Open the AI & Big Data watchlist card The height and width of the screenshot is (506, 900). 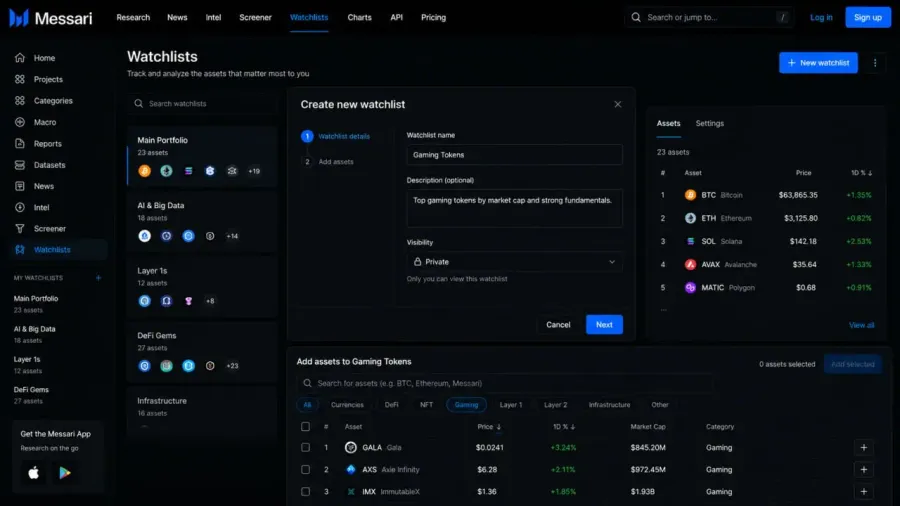[202, 221]
